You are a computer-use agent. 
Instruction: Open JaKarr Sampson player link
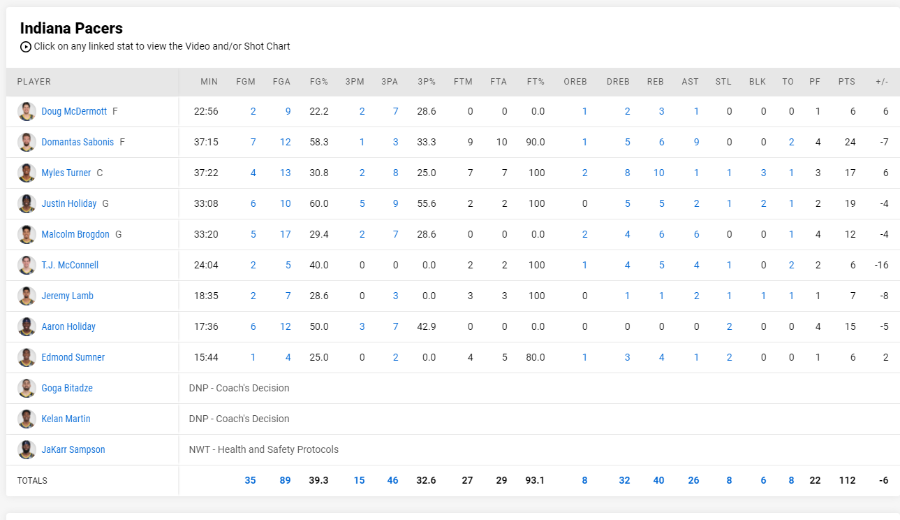pyautogui.click(x=73, y=449)
